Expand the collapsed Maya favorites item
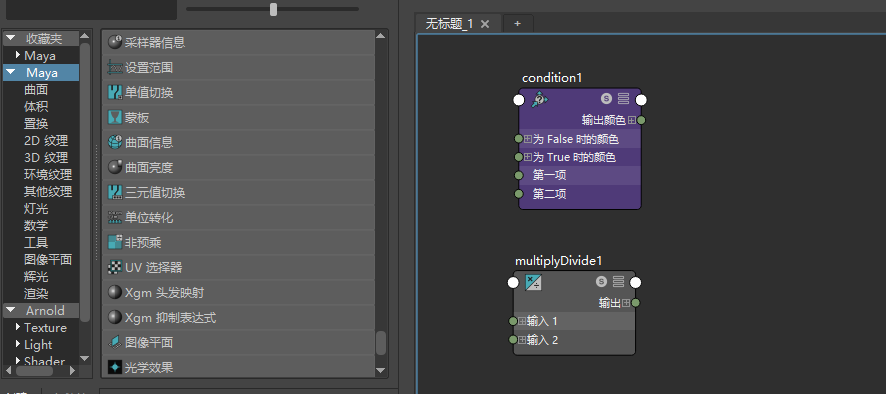The height and width of the screenshot is (394, 886). (x=18, y=55)
